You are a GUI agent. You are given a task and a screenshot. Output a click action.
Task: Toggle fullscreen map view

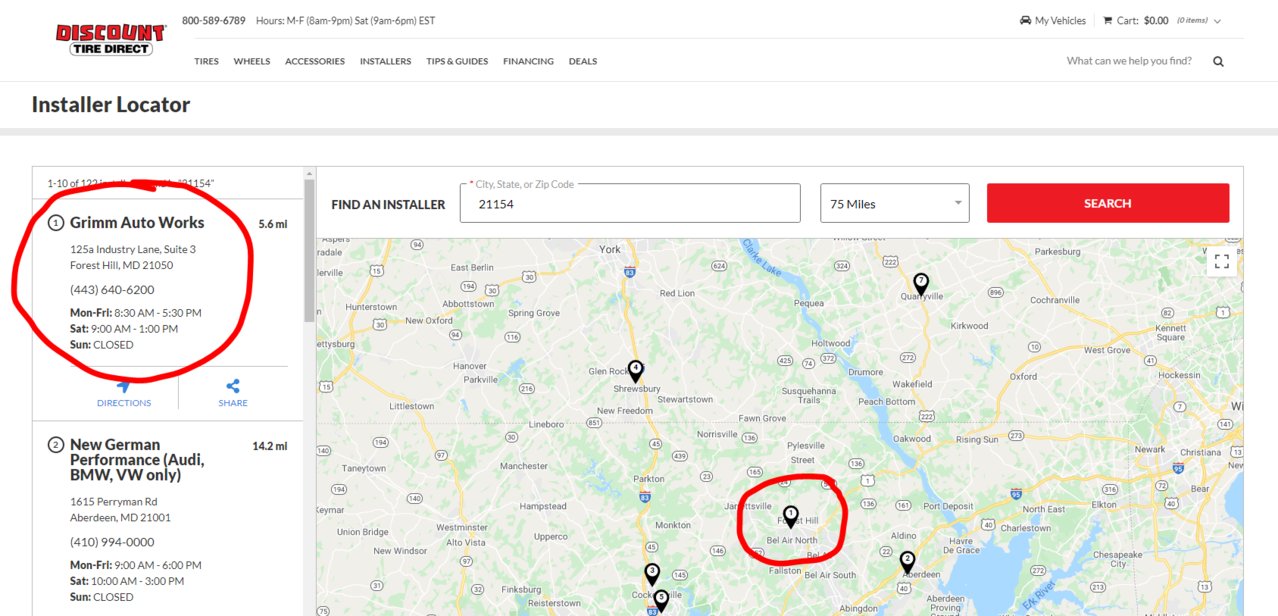click(1221, 262)
